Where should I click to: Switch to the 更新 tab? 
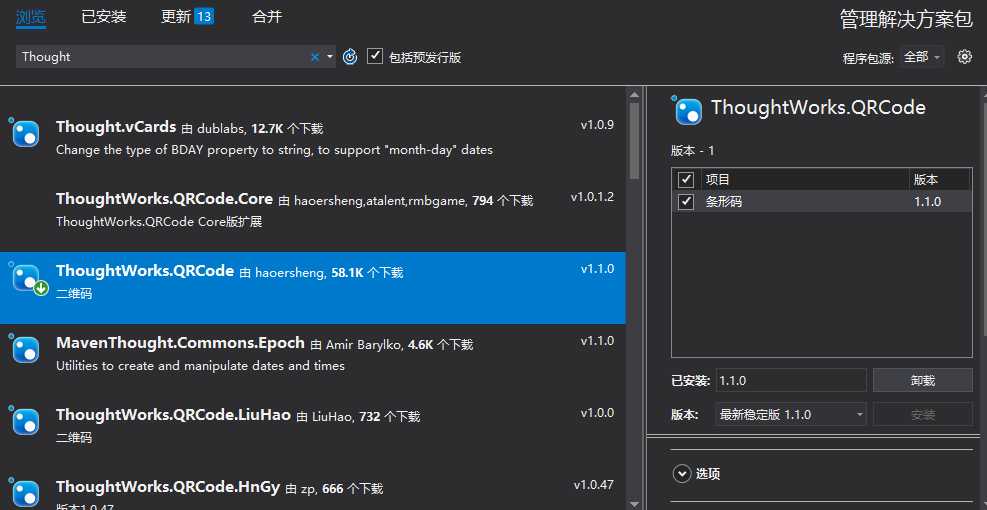tap(188, 17)
